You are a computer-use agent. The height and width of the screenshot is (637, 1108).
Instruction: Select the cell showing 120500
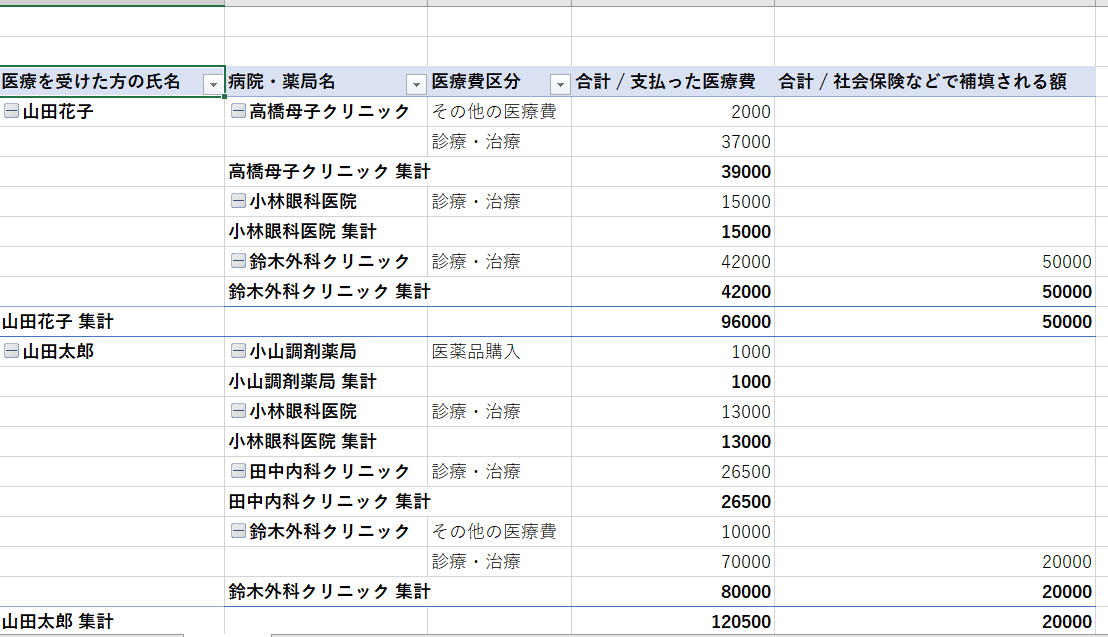[x=740, y=621]
